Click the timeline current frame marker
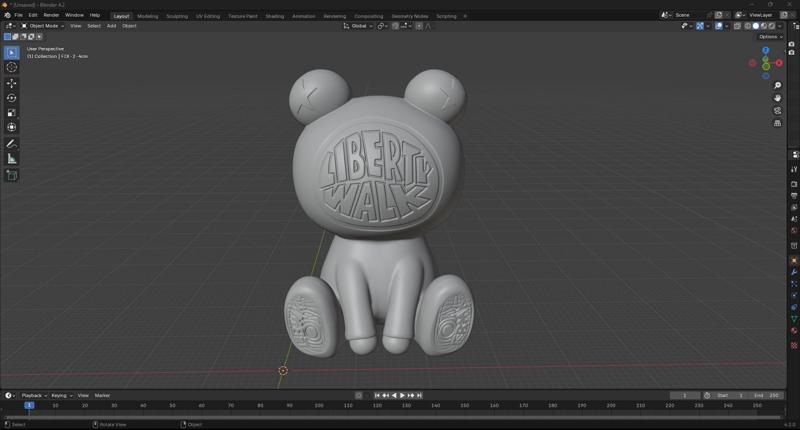Image resolution: width=800 pixels, height=430 pixels. tap(29, 405)
